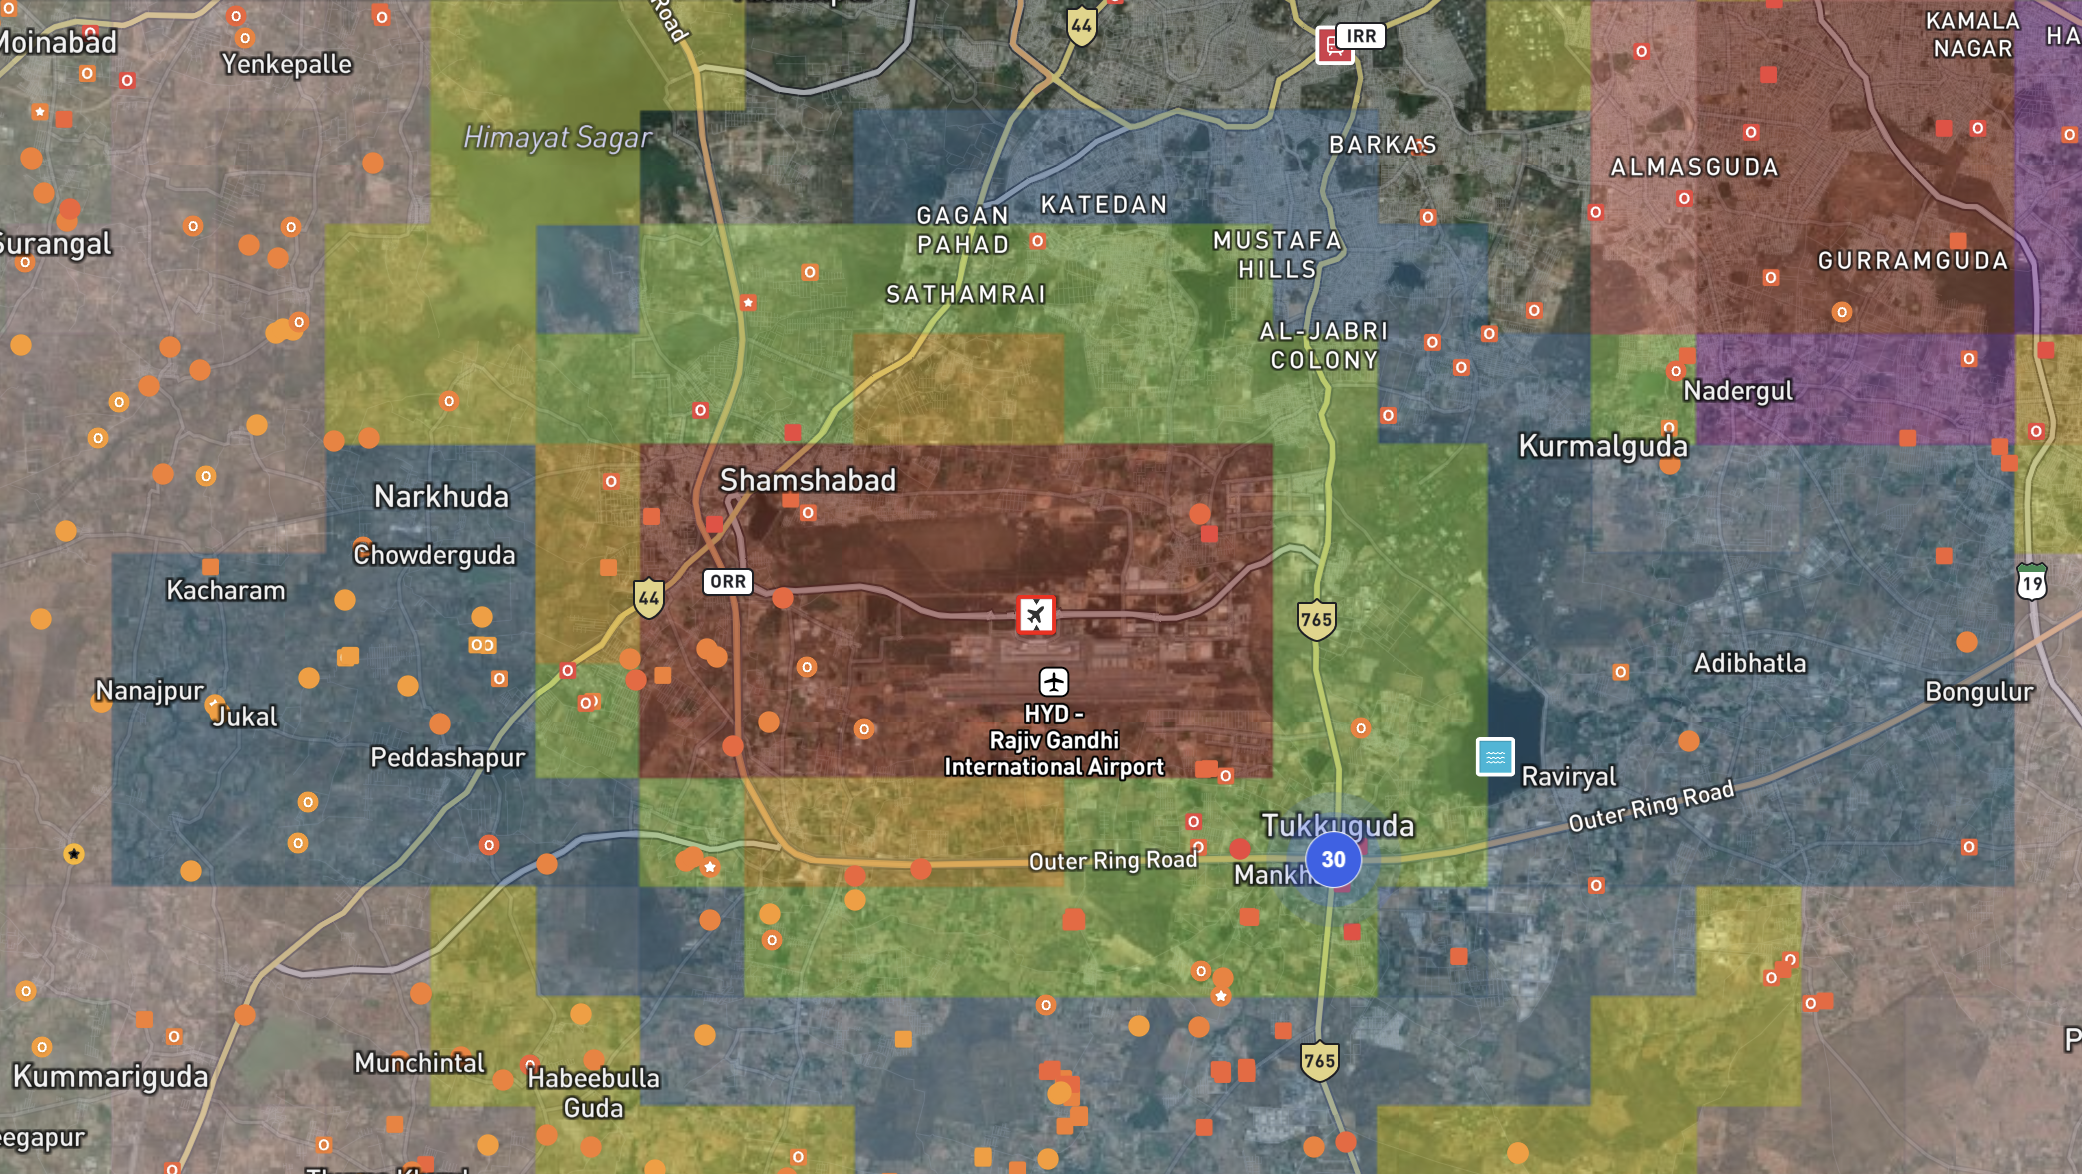Click the yellow circle star marker
The image size is (2082, 1174).
[x=74, y=854]
